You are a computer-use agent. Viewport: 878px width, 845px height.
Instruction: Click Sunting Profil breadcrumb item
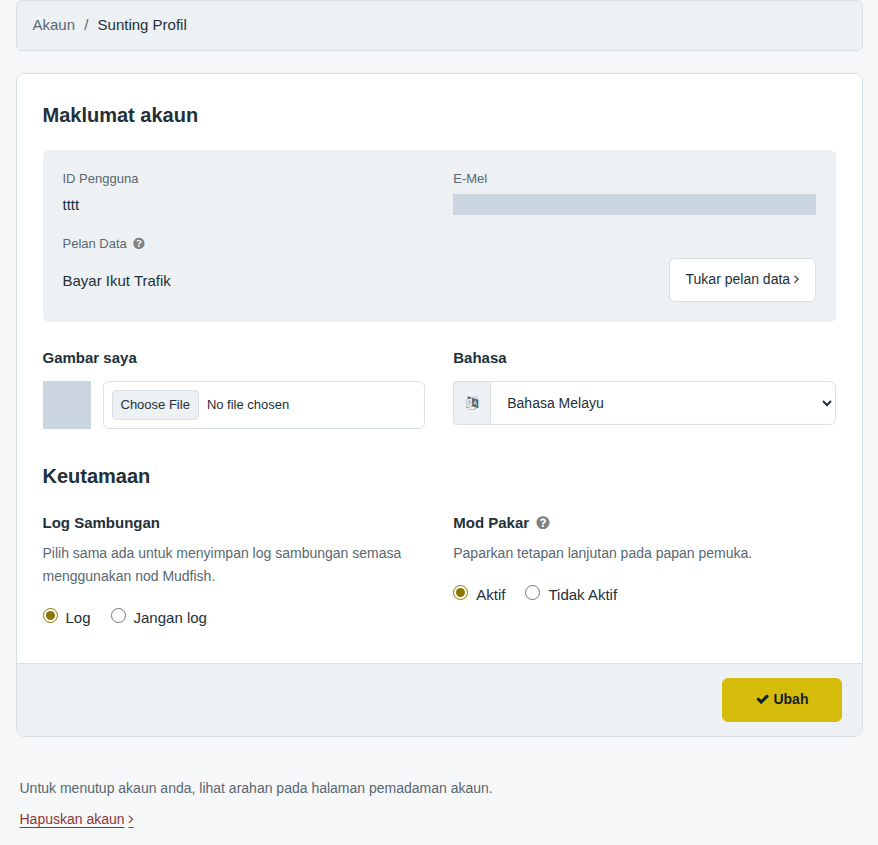(x=142, y=25)
